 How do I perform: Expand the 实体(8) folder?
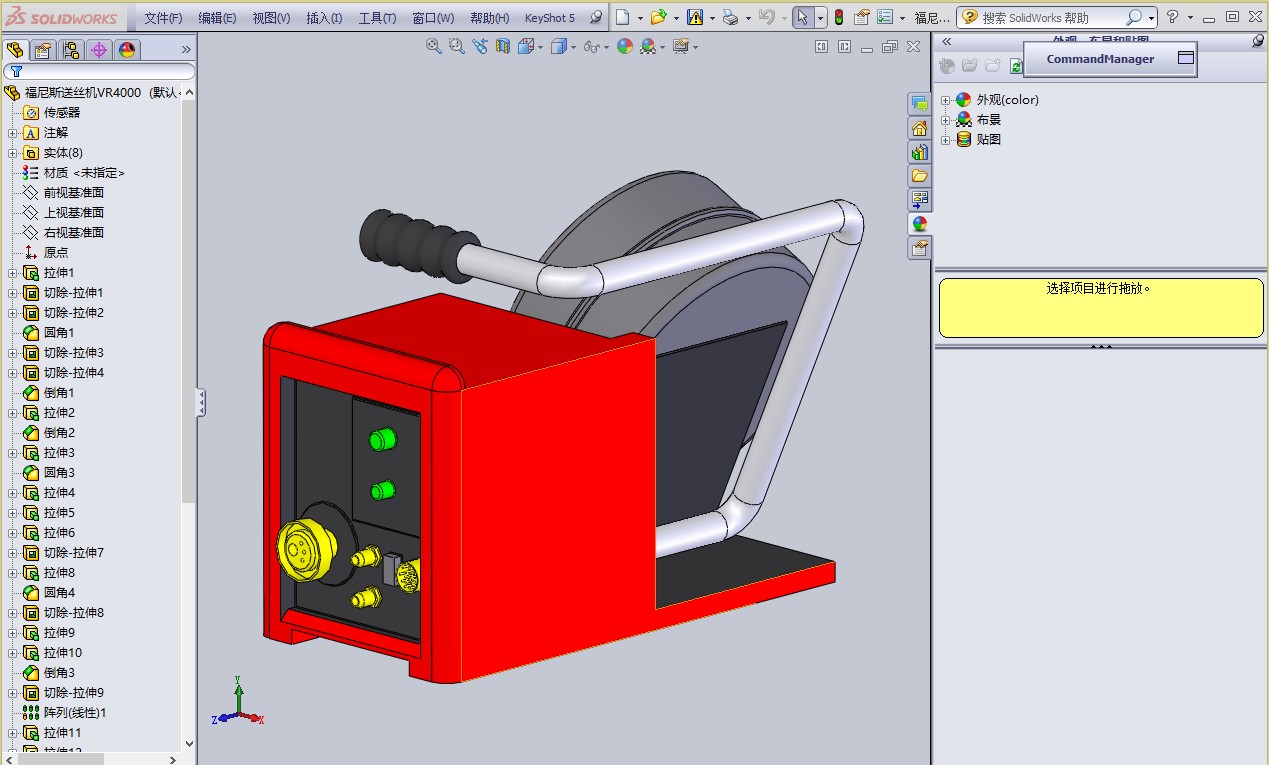tap(12, 152)
